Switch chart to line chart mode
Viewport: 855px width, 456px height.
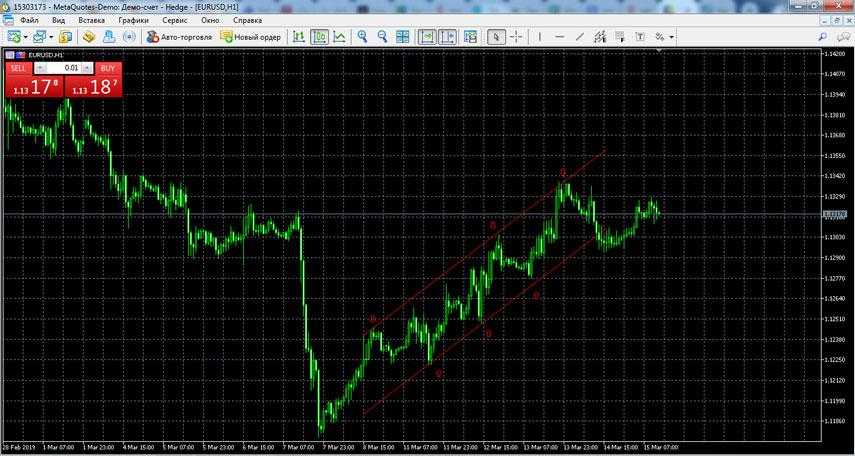(340, 37)
